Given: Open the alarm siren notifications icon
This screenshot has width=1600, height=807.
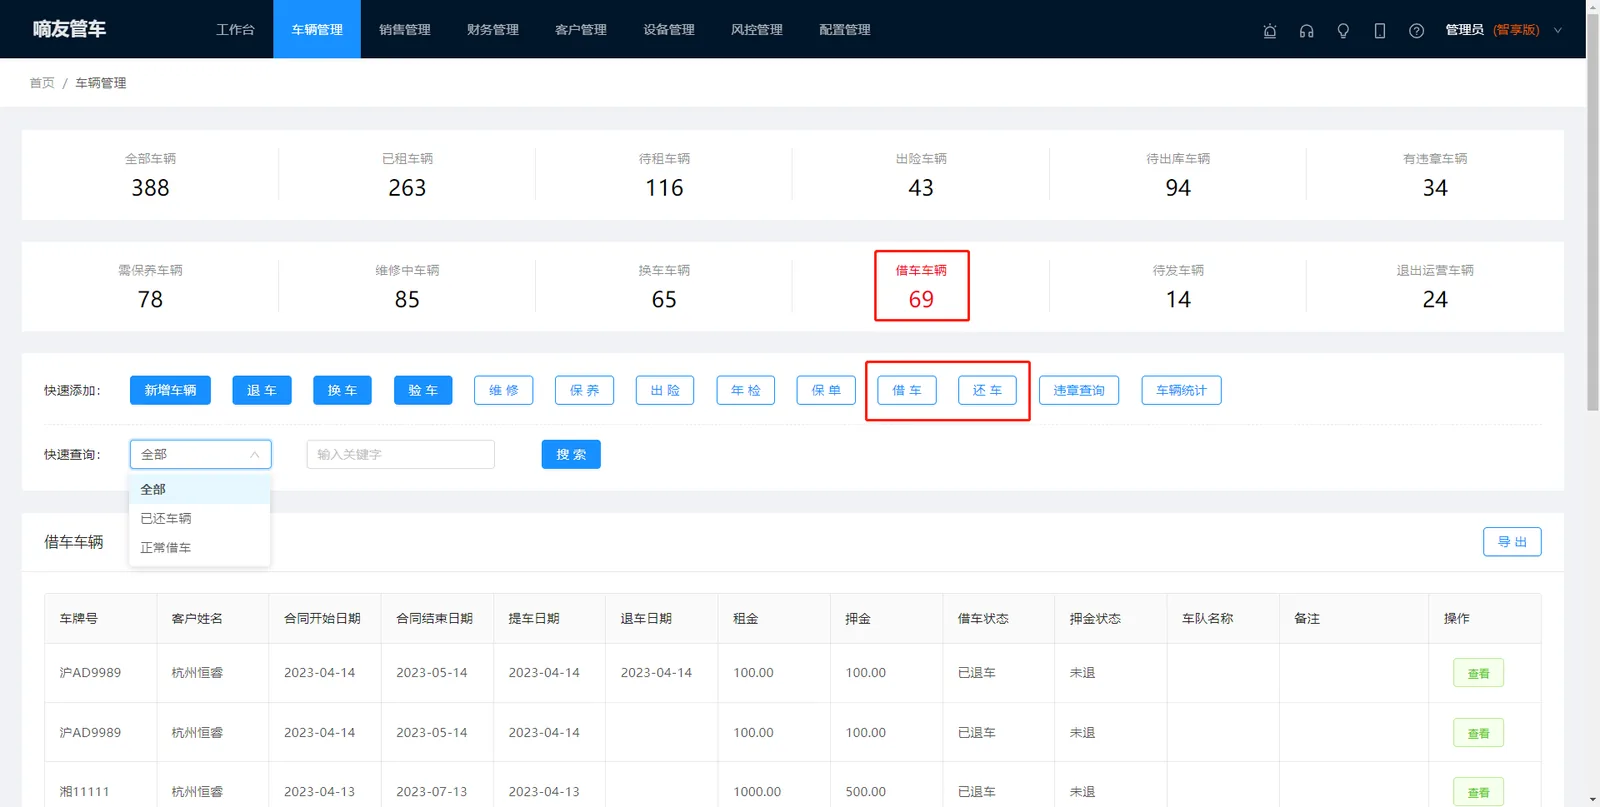Looking at the screenshot, I should click(x=1270, y=30).
